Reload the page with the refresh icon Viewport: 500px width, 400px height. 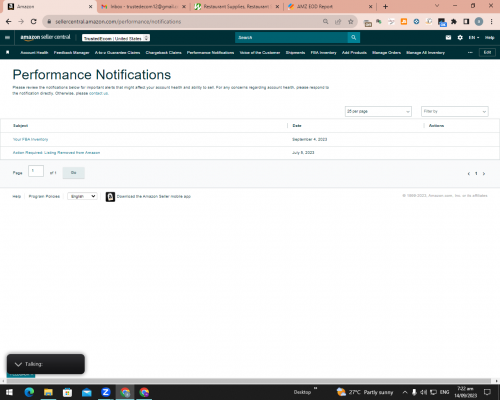tap(33, 22)
